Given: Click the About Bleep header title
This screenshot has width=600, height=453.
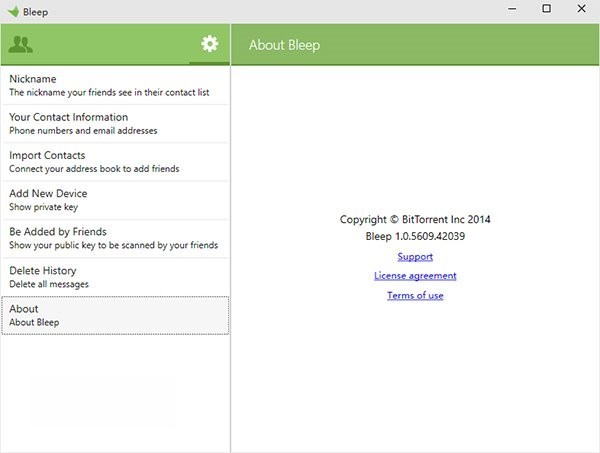Looking at the screenshot, I should pos(284,45).
